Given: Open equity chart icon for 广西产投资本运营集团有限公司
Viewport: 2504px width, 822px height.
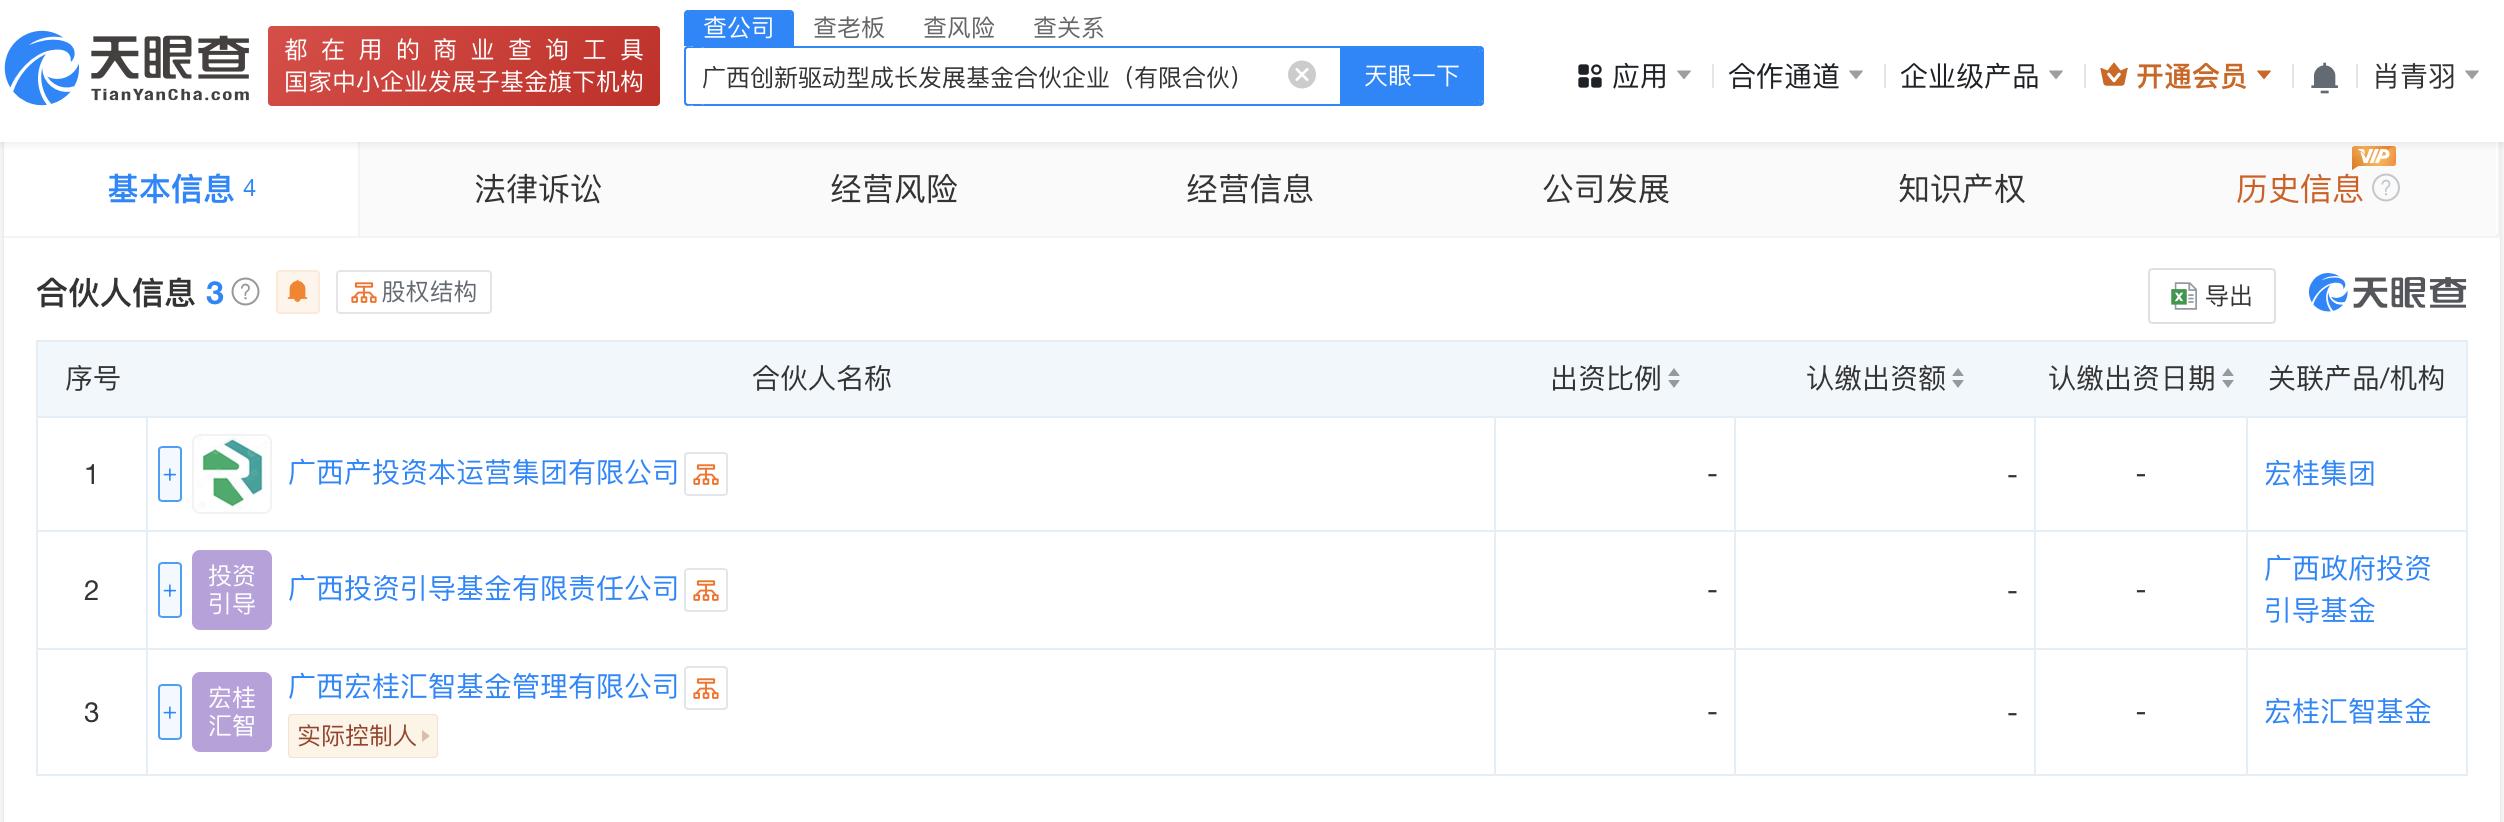Looking at the screenshot, I should coord(706,474).
